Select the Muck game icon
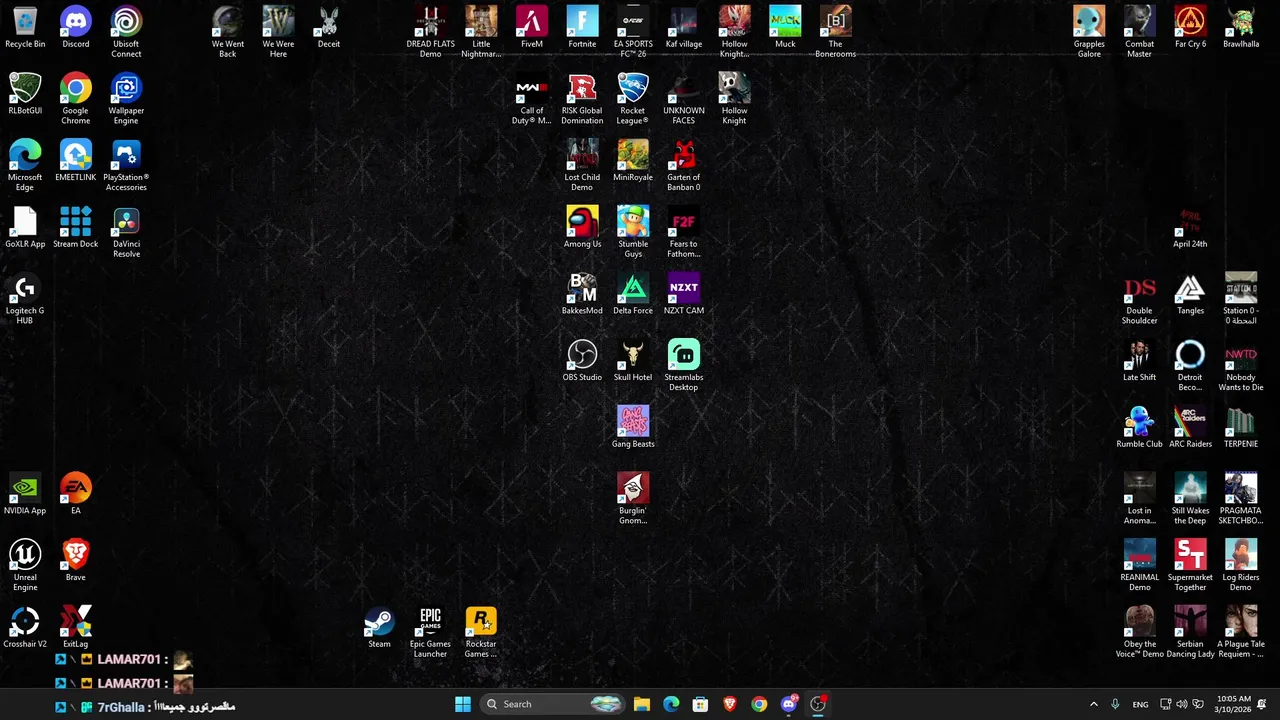The width and height of the screenshot is (1280, 720). tap(785, 28)
